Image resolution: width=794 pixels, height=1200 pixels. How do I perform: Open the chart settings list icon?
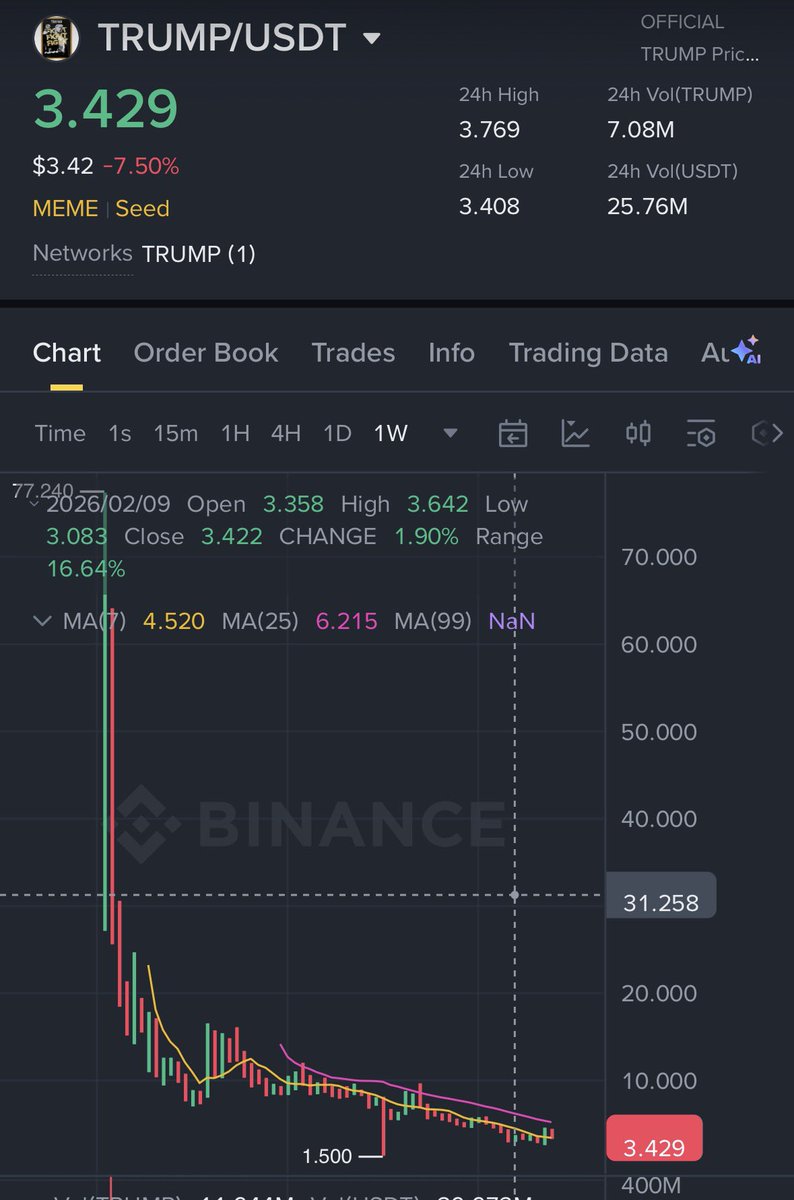701,433
